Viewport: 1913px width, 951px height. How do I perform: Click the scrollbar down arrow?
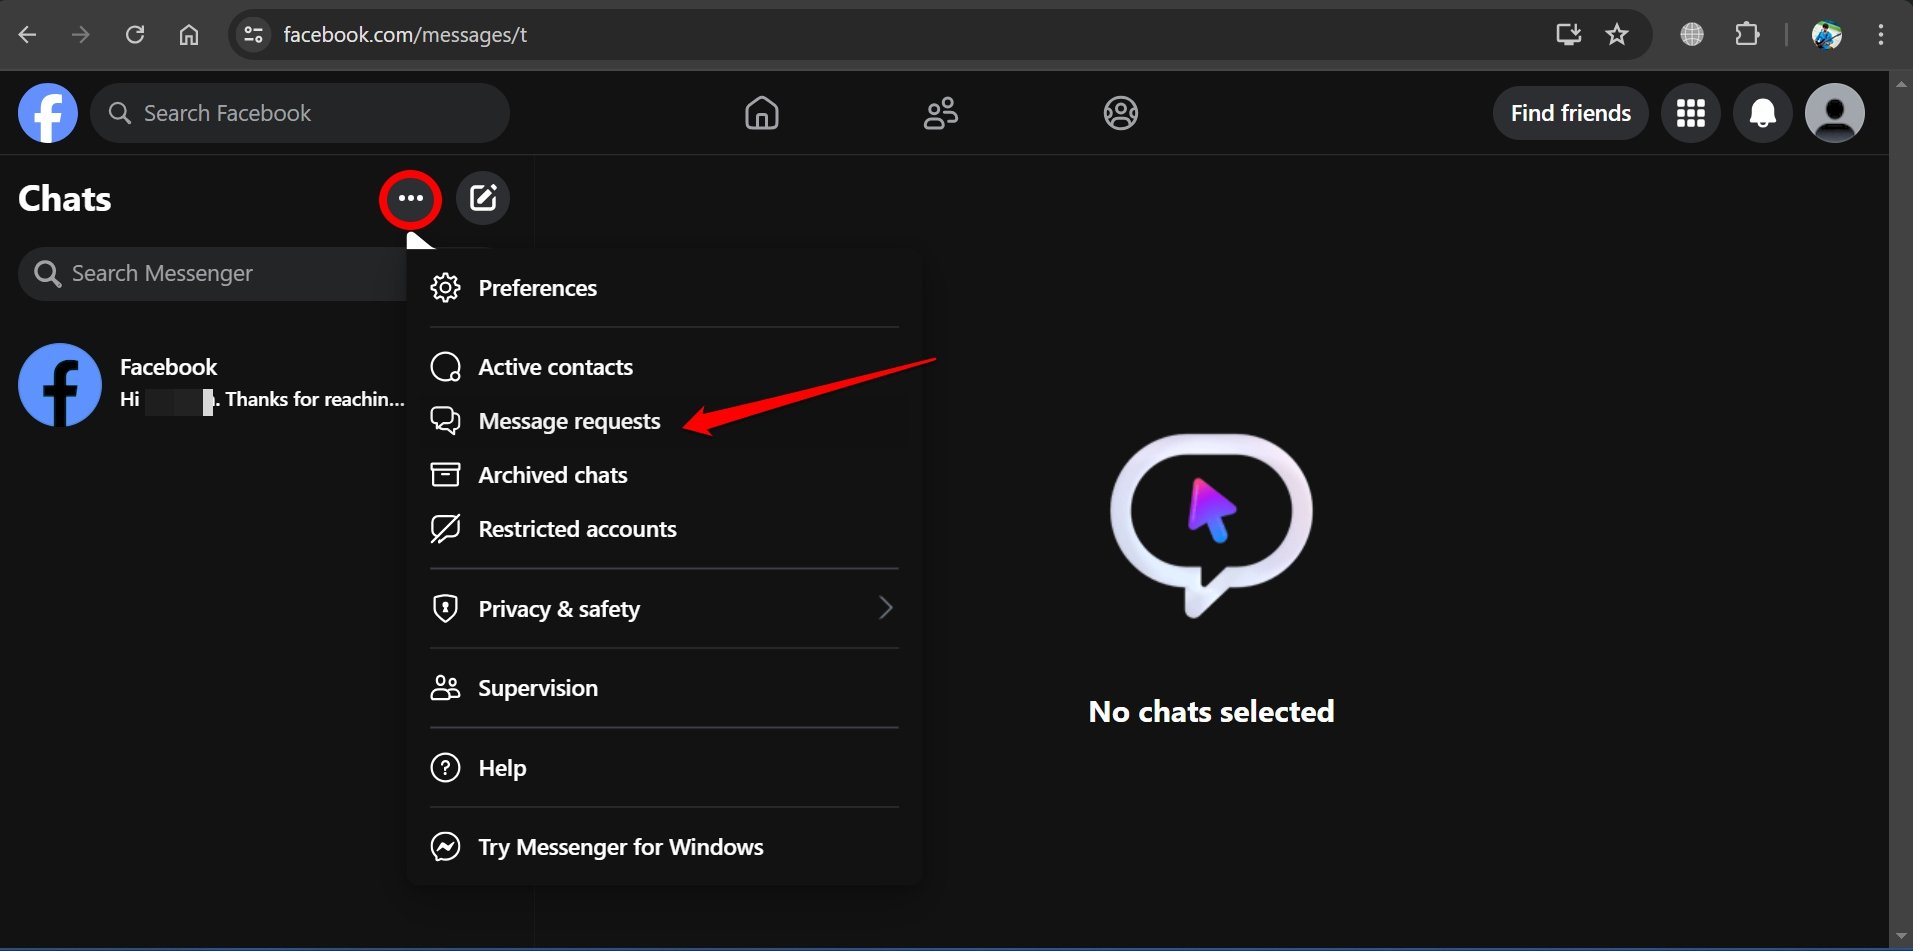coord(1901,937)
